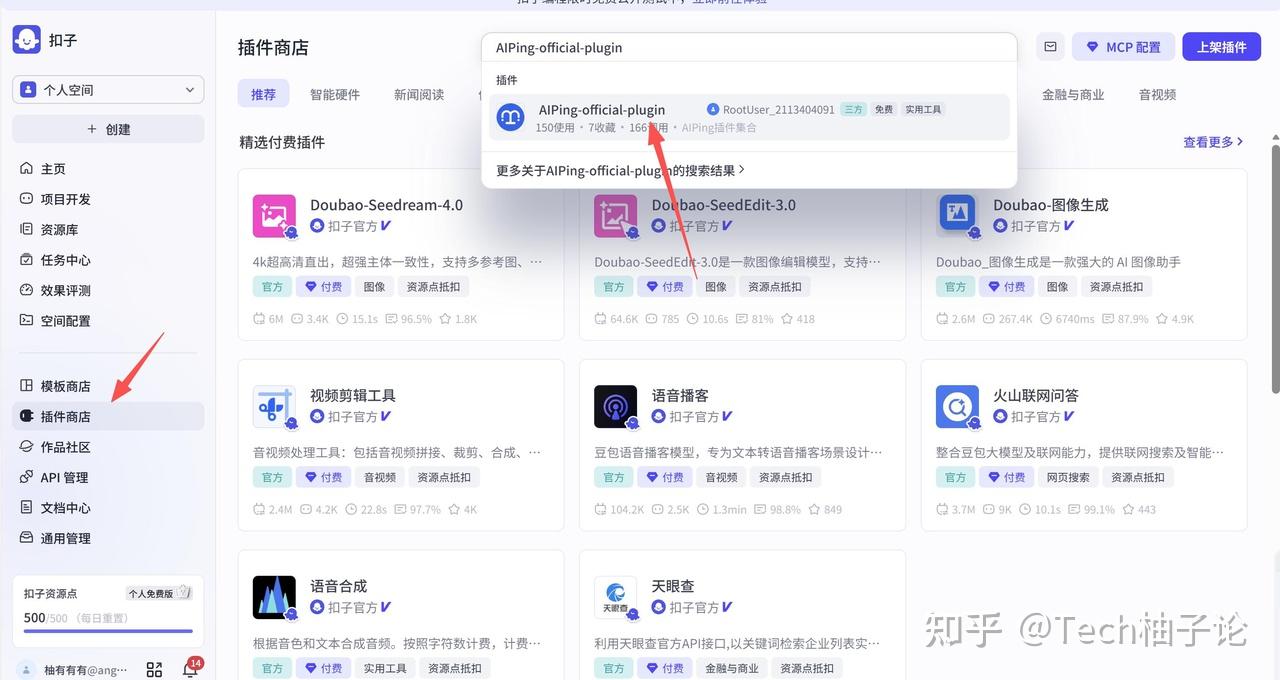Open the 语音合成 plugin icon
The width and height of the screenshot is (1280, 680).
[275, 598]
